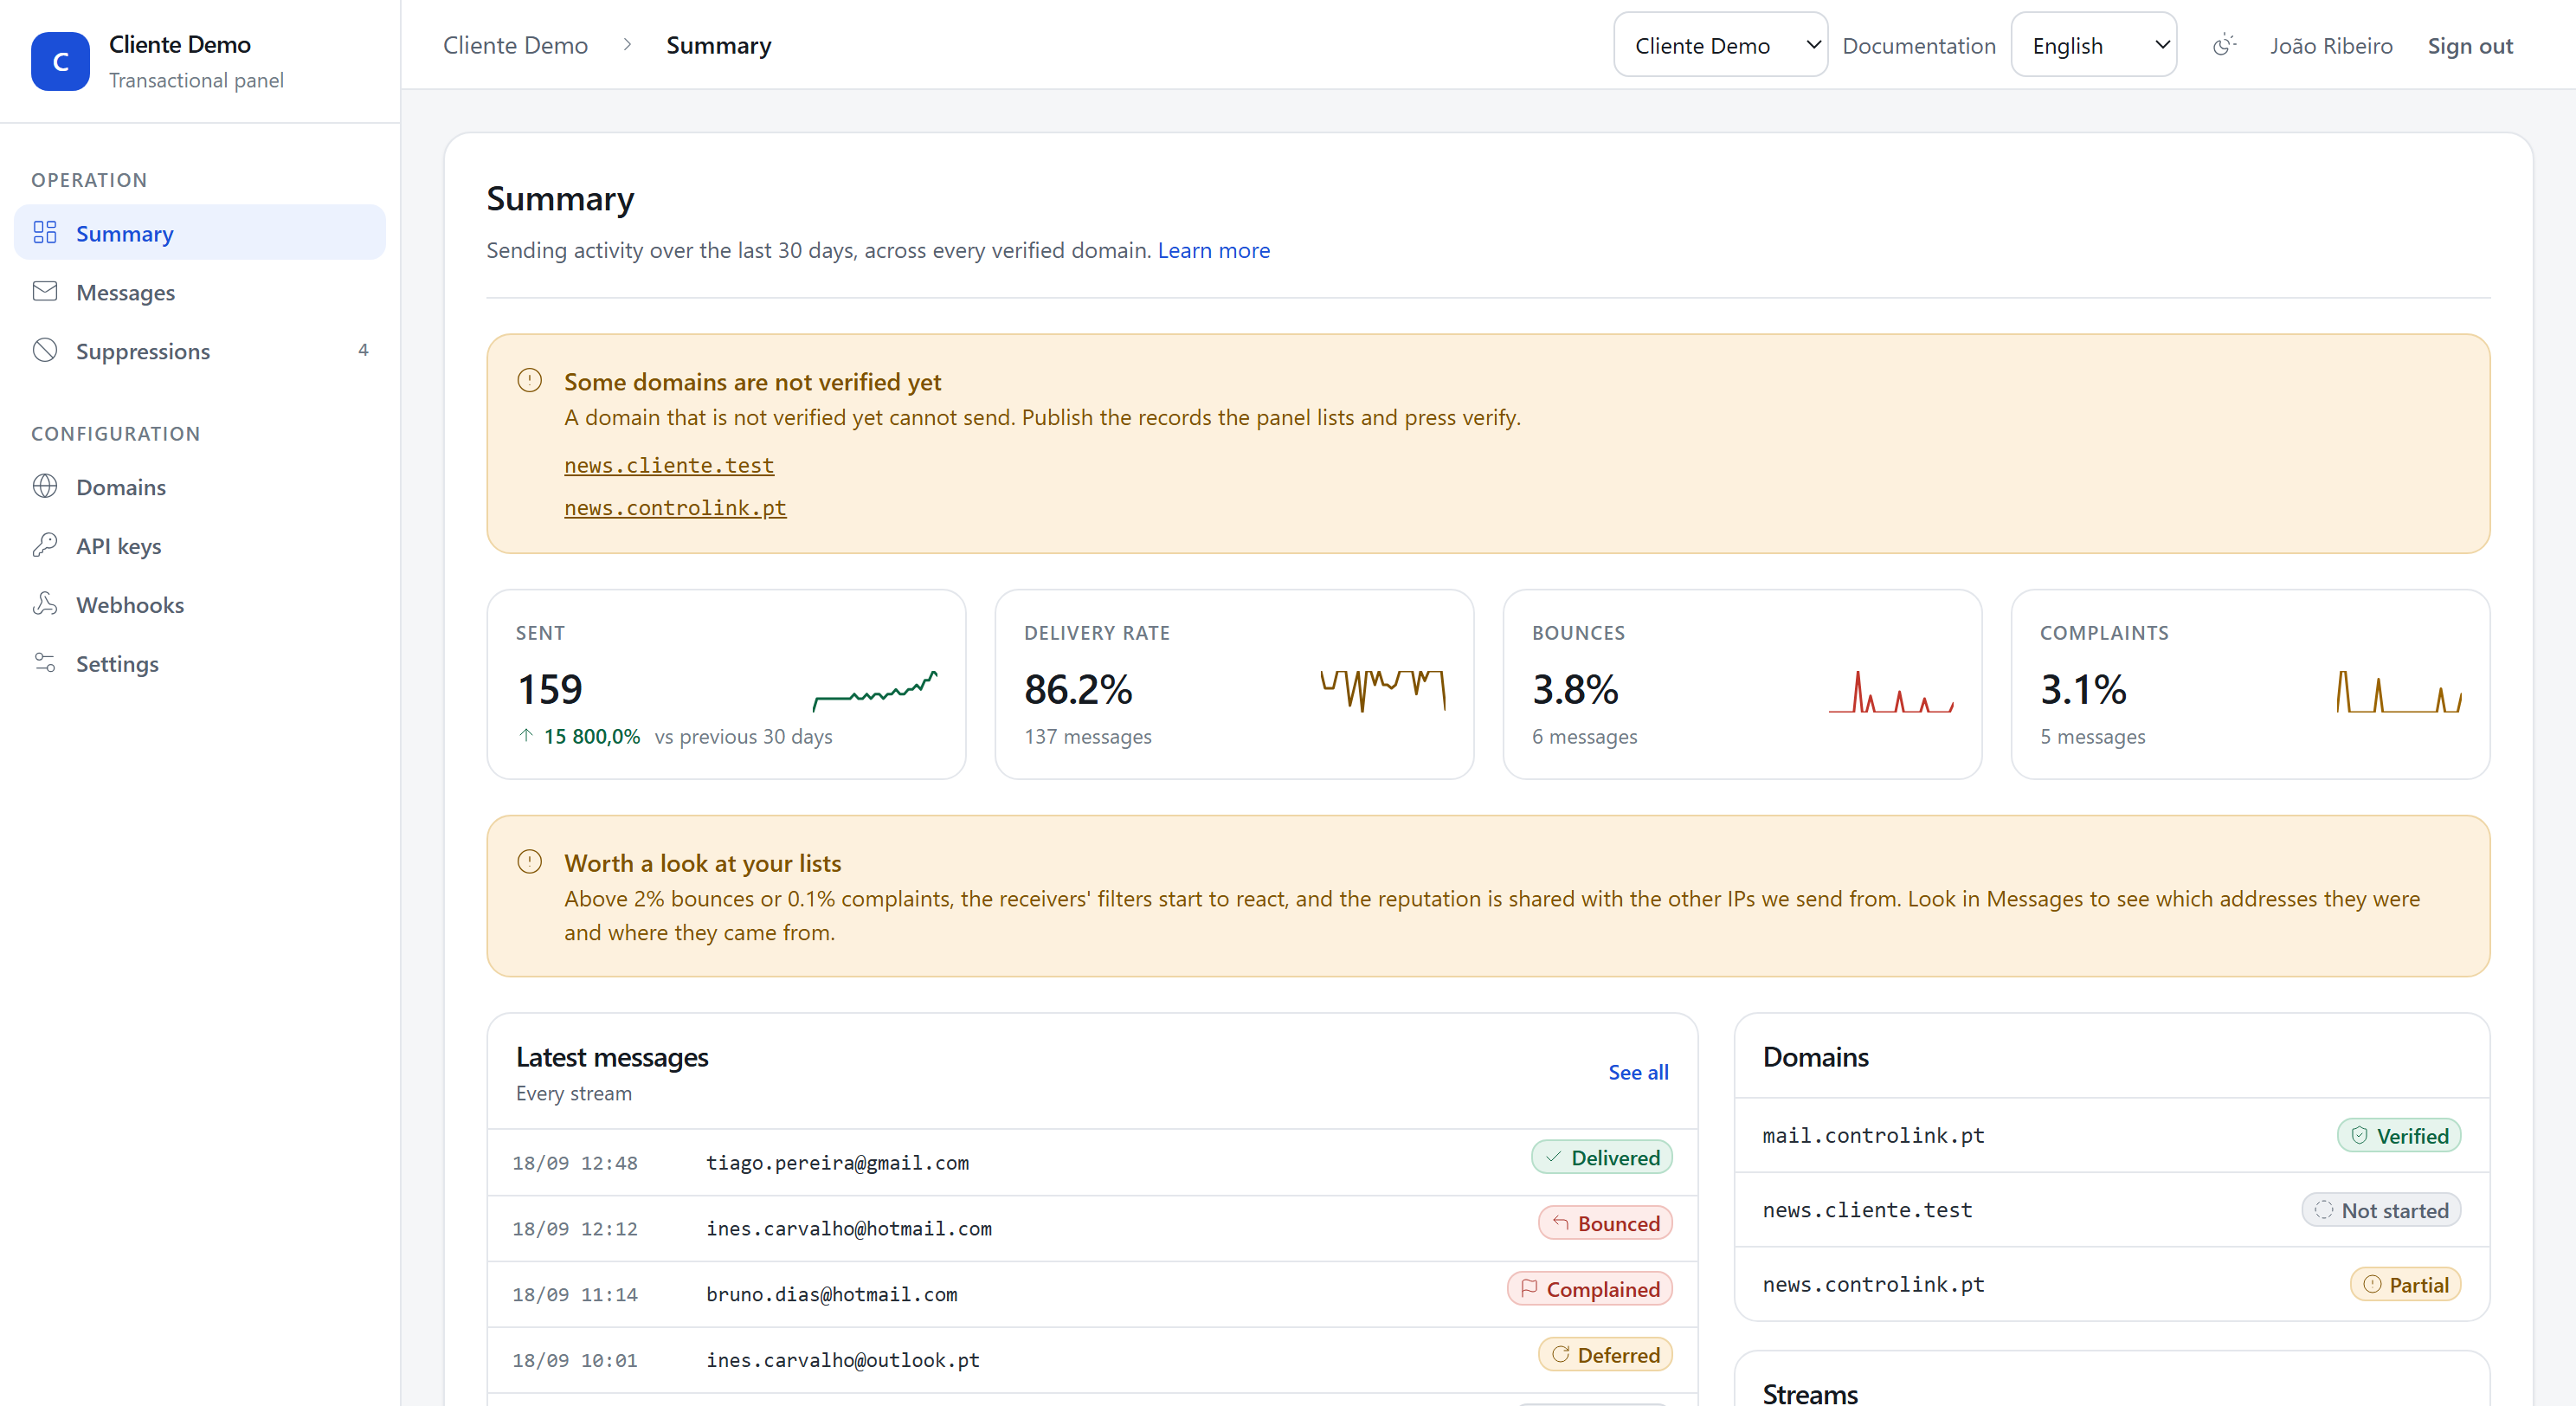Click the Sent sparkline chart

[x=875, y=691]
